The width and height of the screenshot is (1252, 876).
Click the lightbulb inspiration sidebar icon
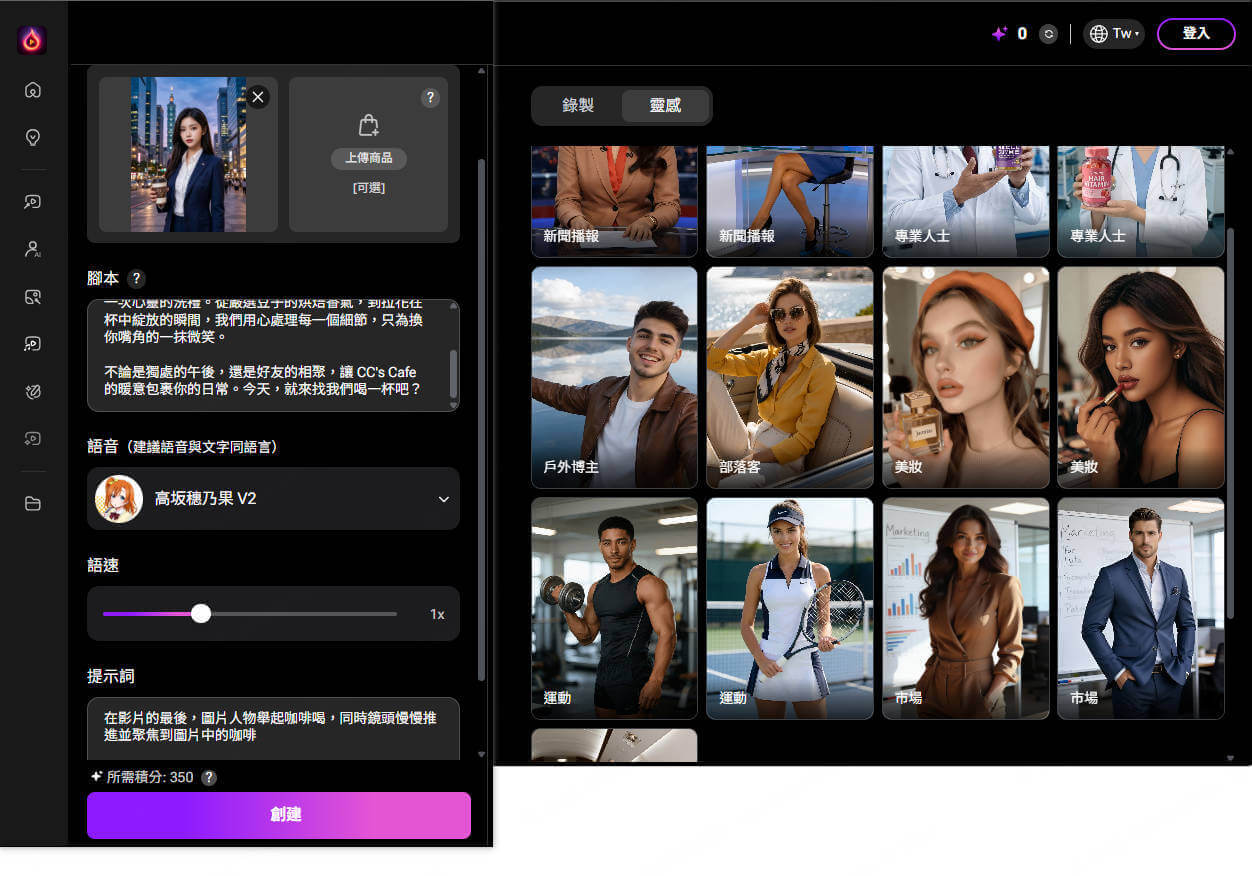[x=33, y=137]
